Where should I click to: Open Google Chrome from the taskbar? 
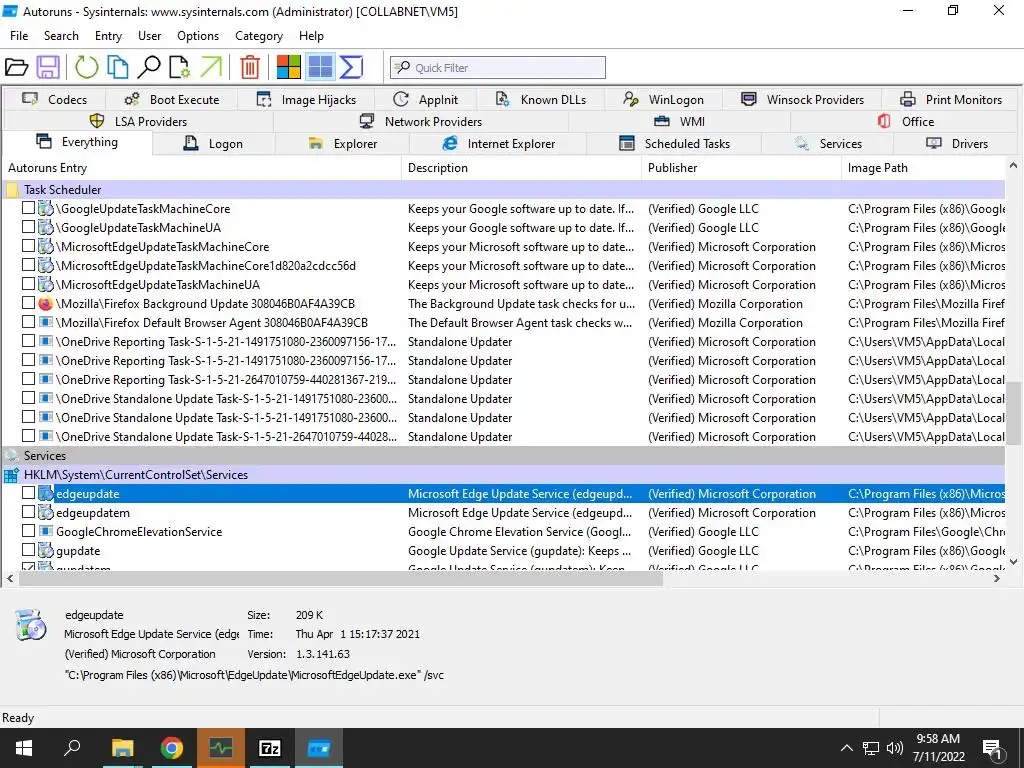click(x=172, y=748)
